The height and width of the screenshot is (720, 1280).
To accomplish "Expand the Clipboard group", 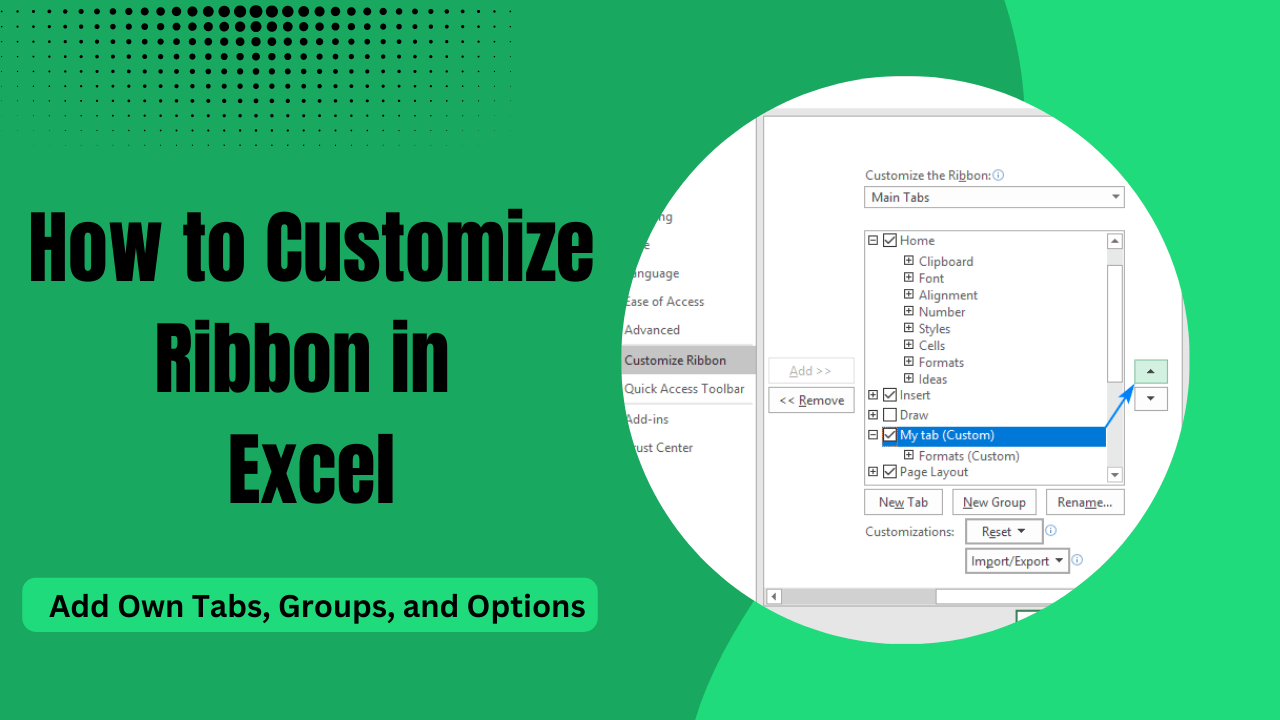I will point(909,261).
